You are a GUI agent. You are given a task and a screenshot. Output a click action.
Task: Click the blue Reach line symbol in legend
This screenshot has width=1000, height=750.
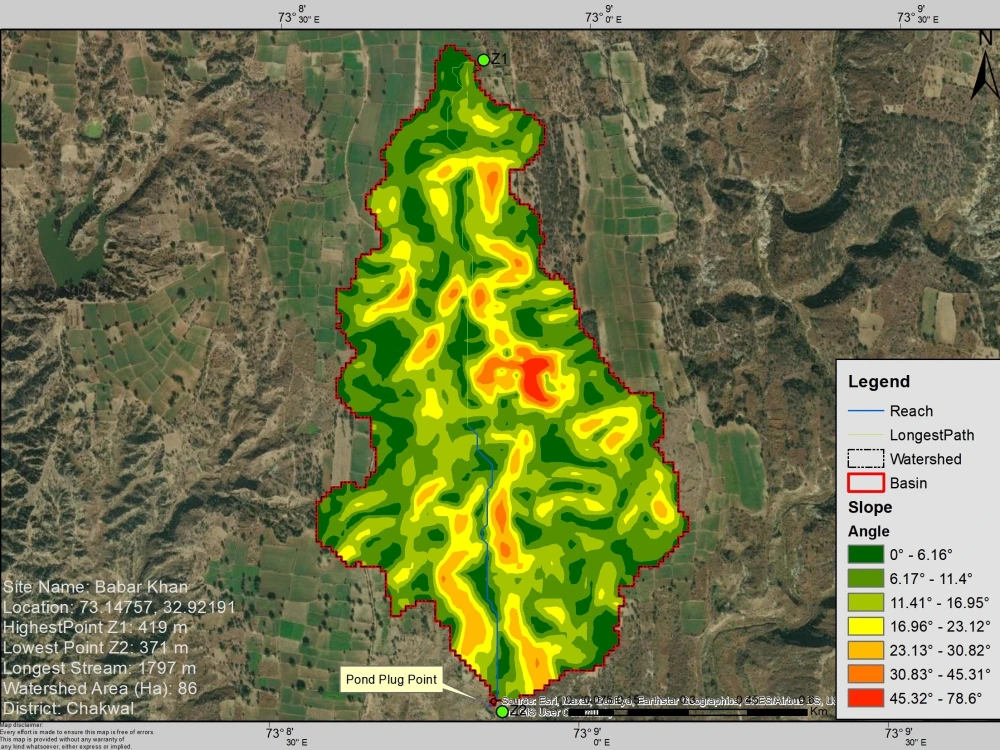866,411
